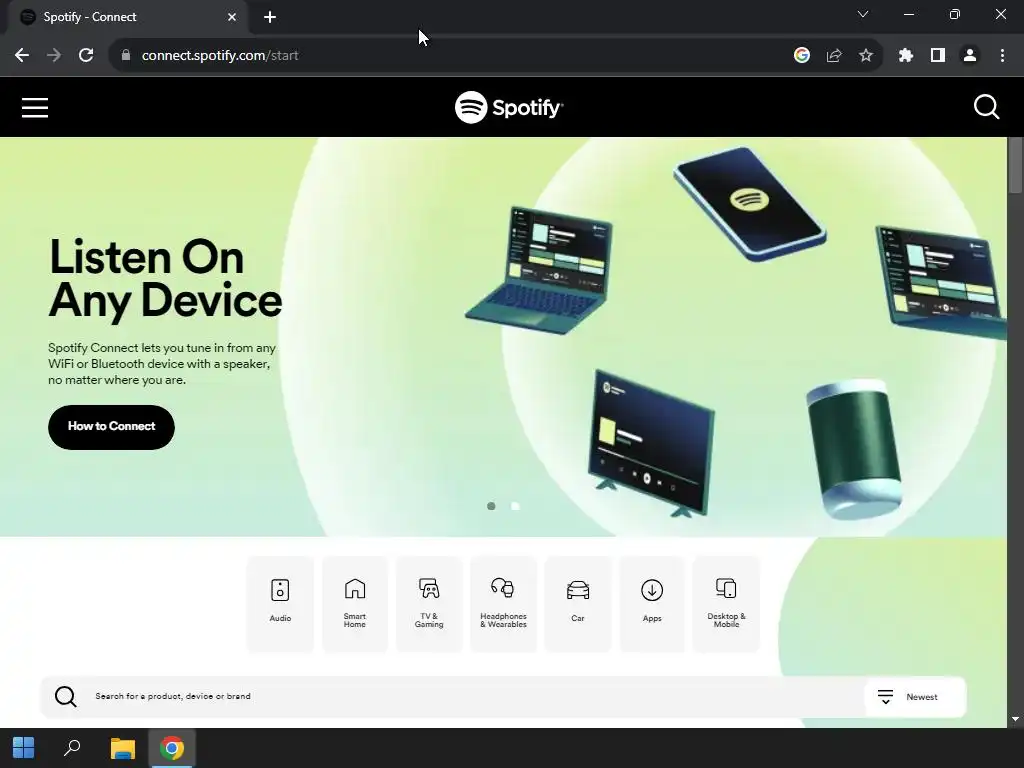Screen dimensions: 1024x768
Task: Click the Spotify Connect description paragraph
Action: tap(162, 364)
